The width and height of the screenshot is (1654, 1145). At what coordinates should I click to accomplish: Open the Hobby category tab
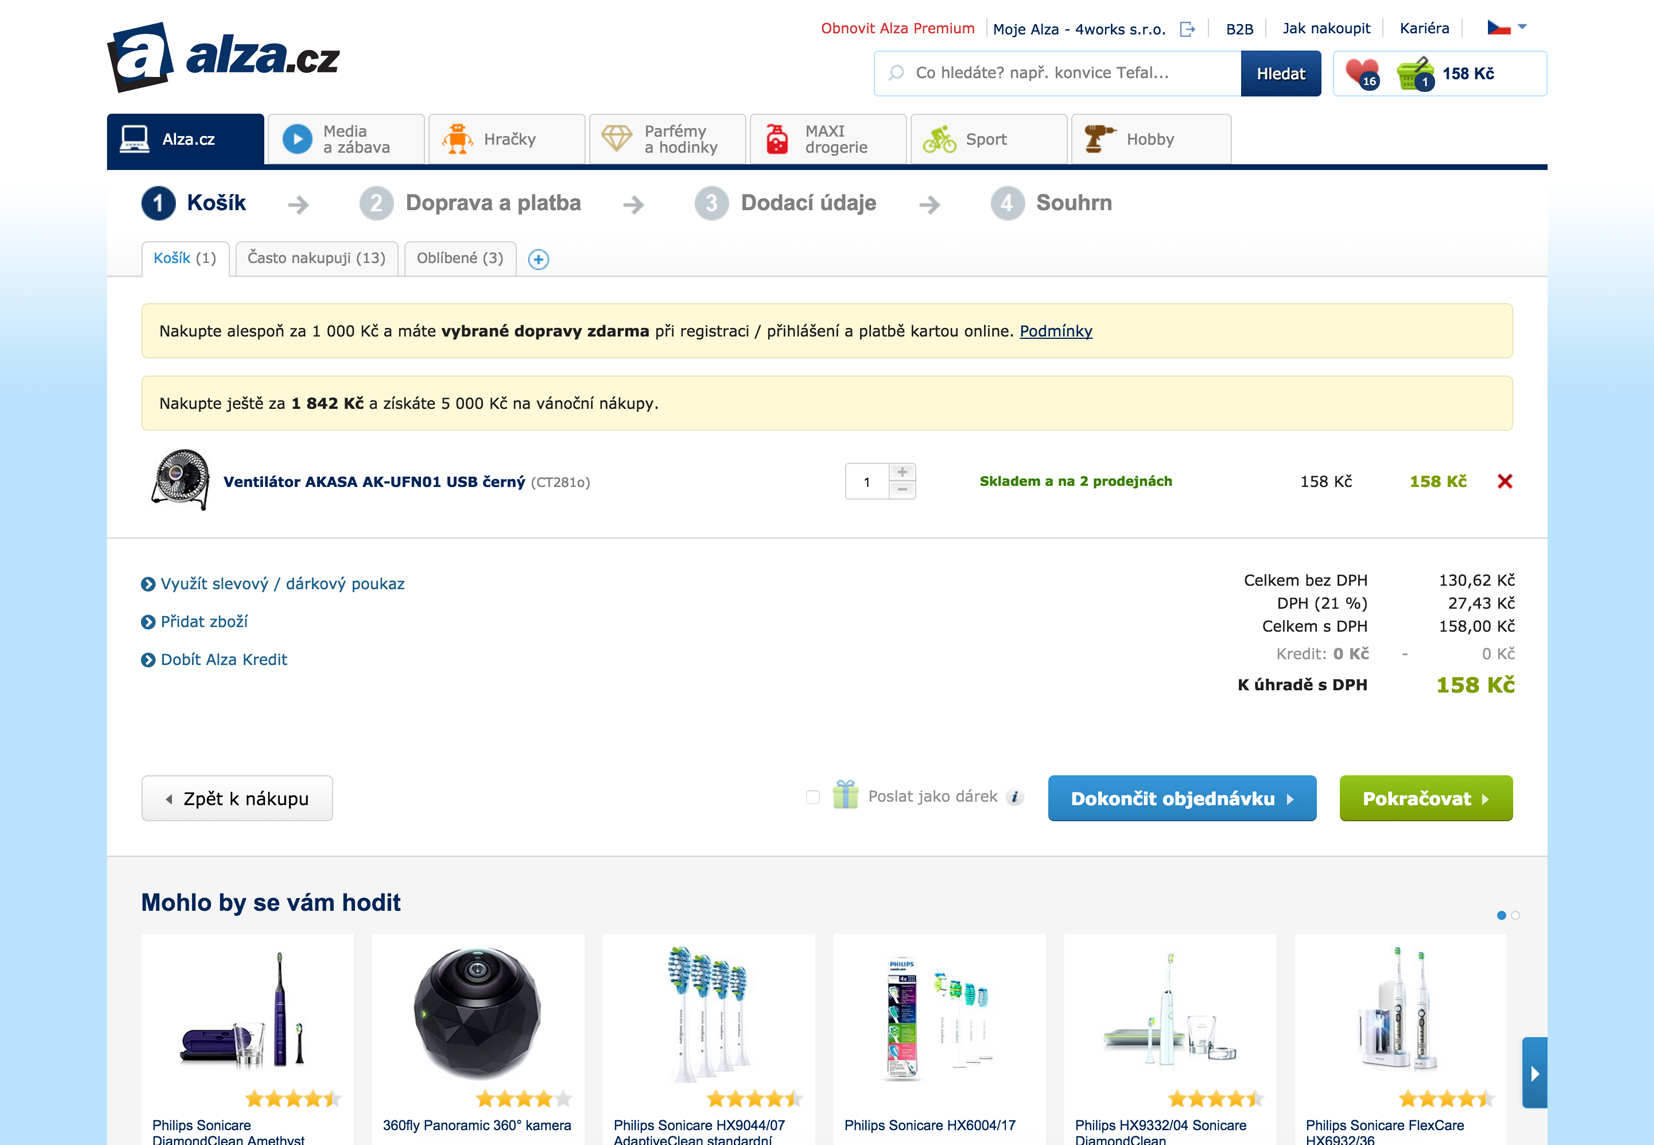tap(1151, 139)
